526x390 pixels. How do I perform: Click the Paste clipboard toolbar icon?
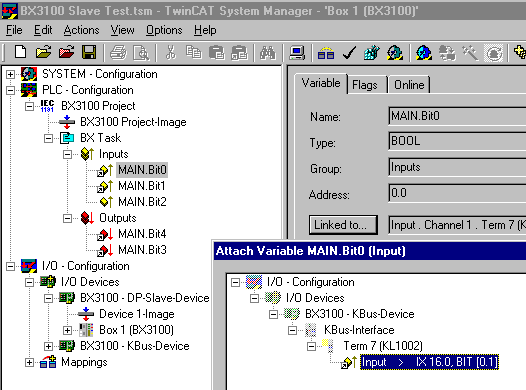pyautogui.click(x=216, y=53)
